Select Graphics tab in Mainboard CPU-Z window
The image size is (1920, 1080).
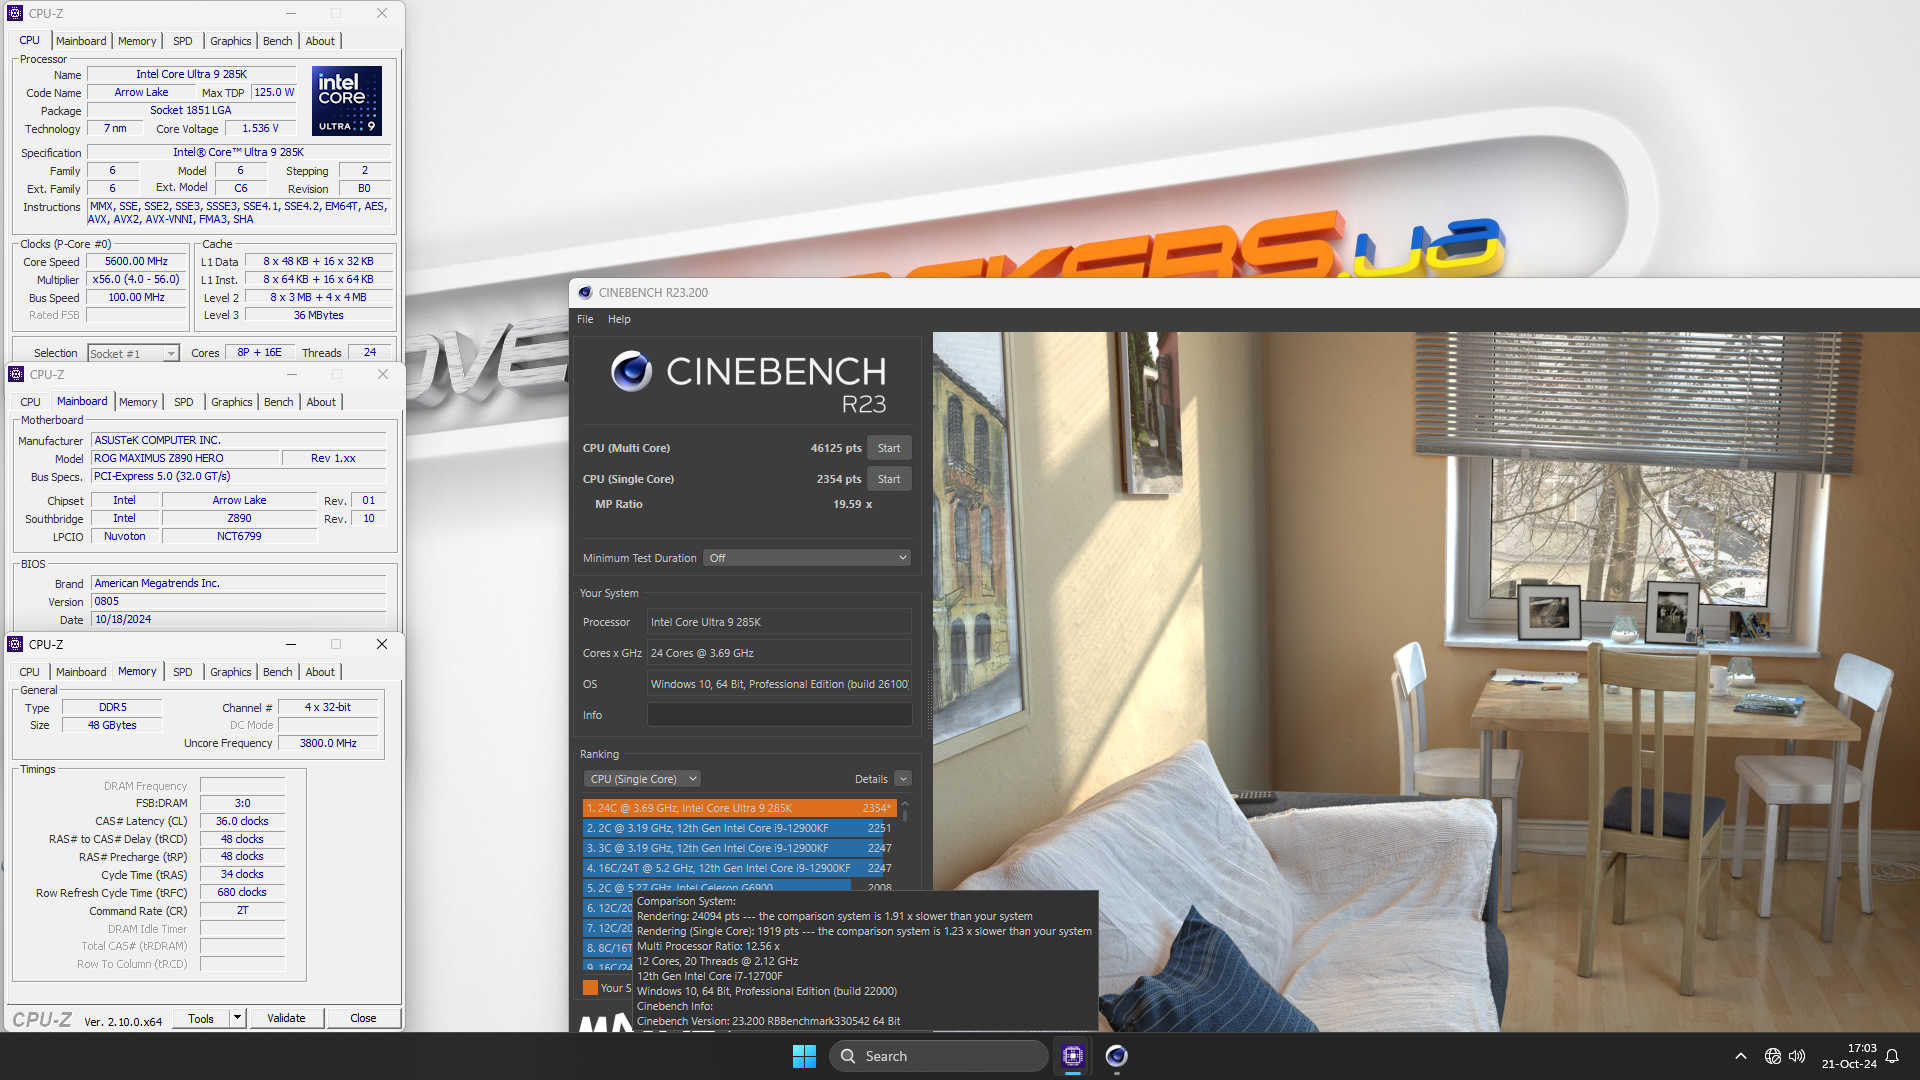tap(231, 402)
